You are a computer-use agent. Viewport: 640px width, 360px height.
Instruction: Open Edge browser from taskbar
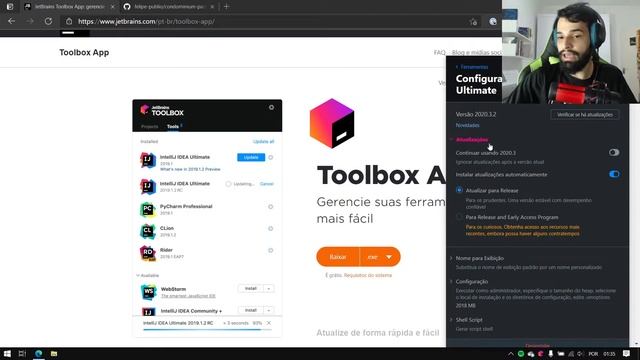[38, 354]
